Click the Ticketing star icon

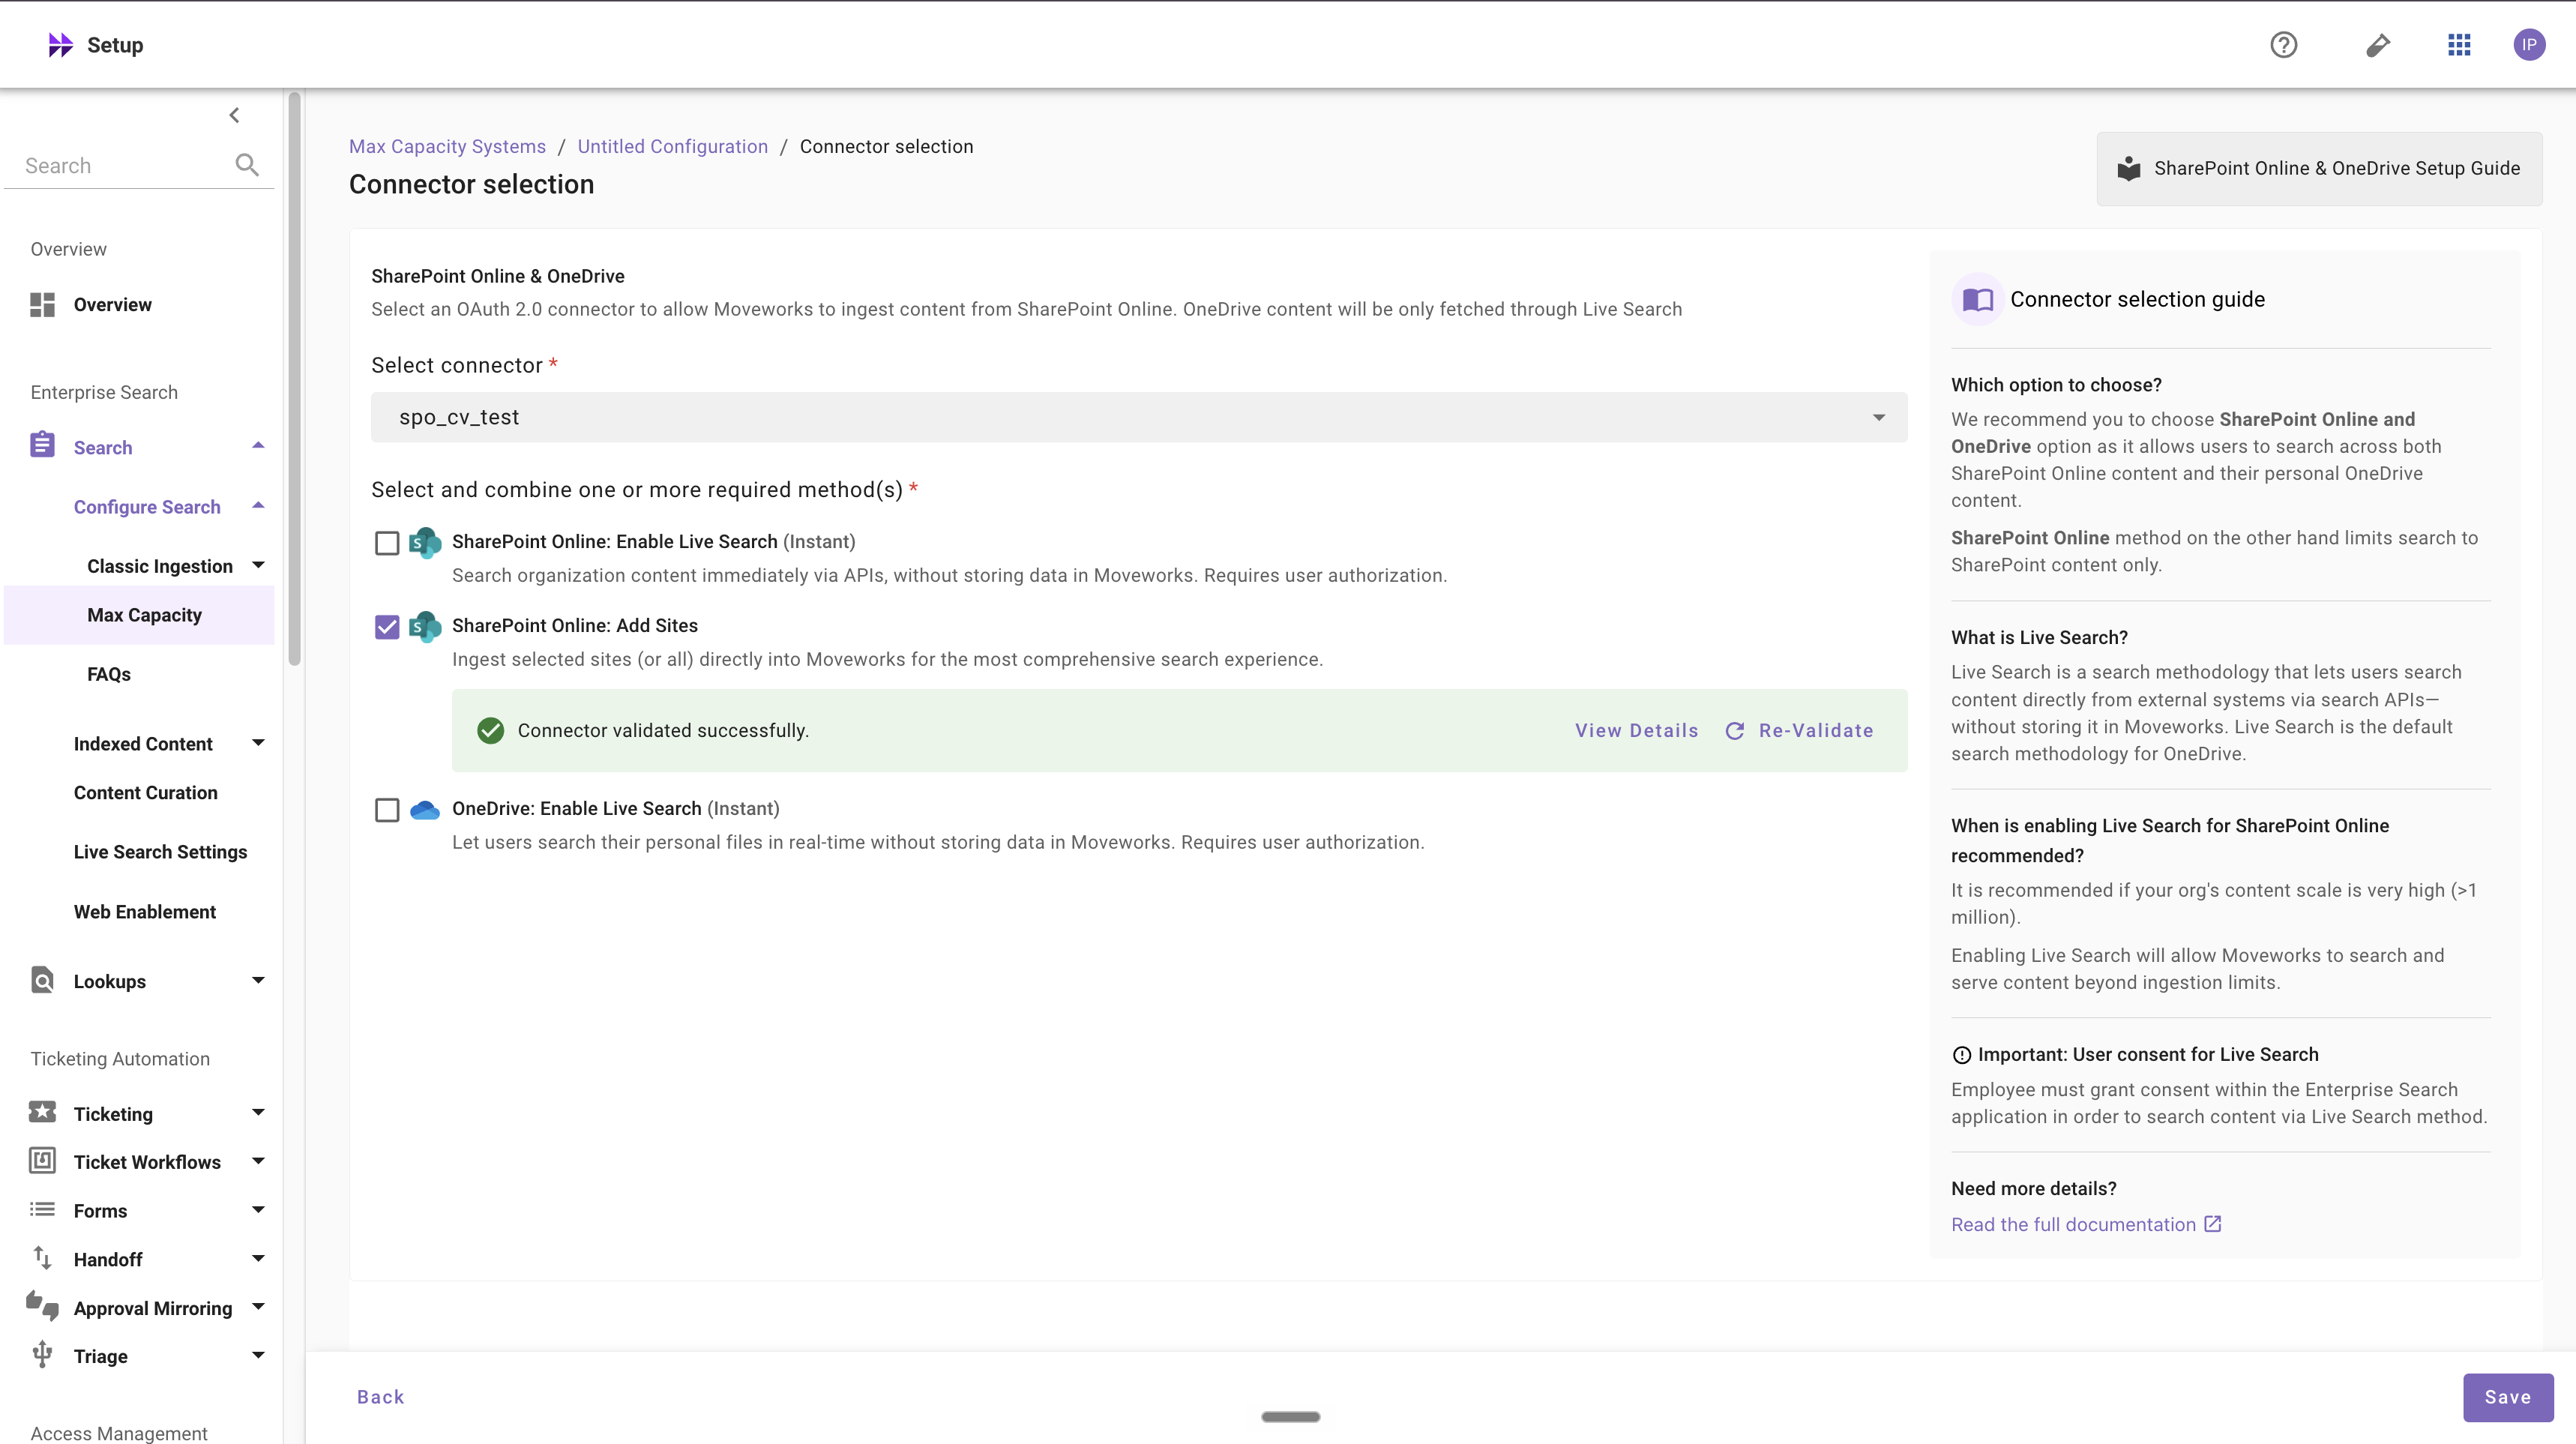(42, 1112)
